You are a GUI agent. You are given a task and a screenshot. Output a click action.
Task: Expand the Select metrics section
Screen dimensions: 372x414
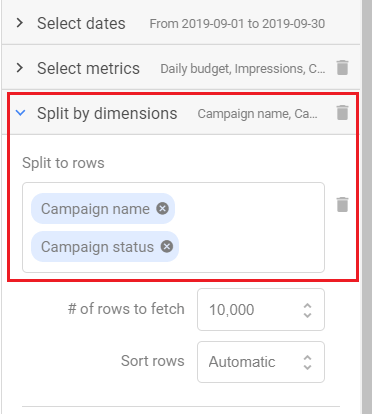[x=20, y=68]
